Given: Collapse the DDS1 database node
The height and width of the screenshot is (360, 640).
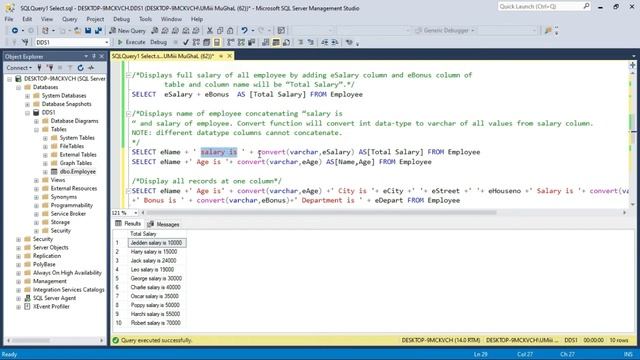Looking at the screenshot, I should [27, 112].
